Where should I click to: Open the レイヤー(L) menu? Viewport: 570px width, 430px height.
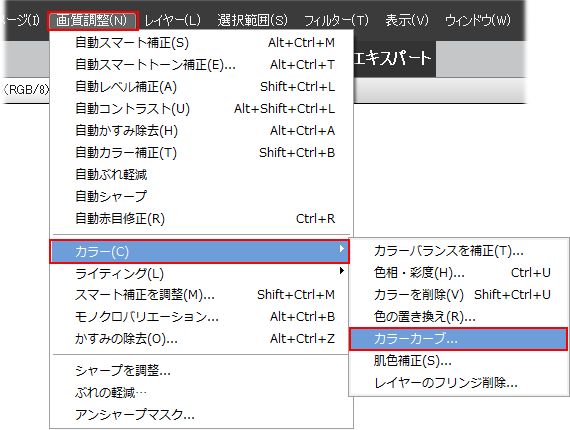coord(173,20)
